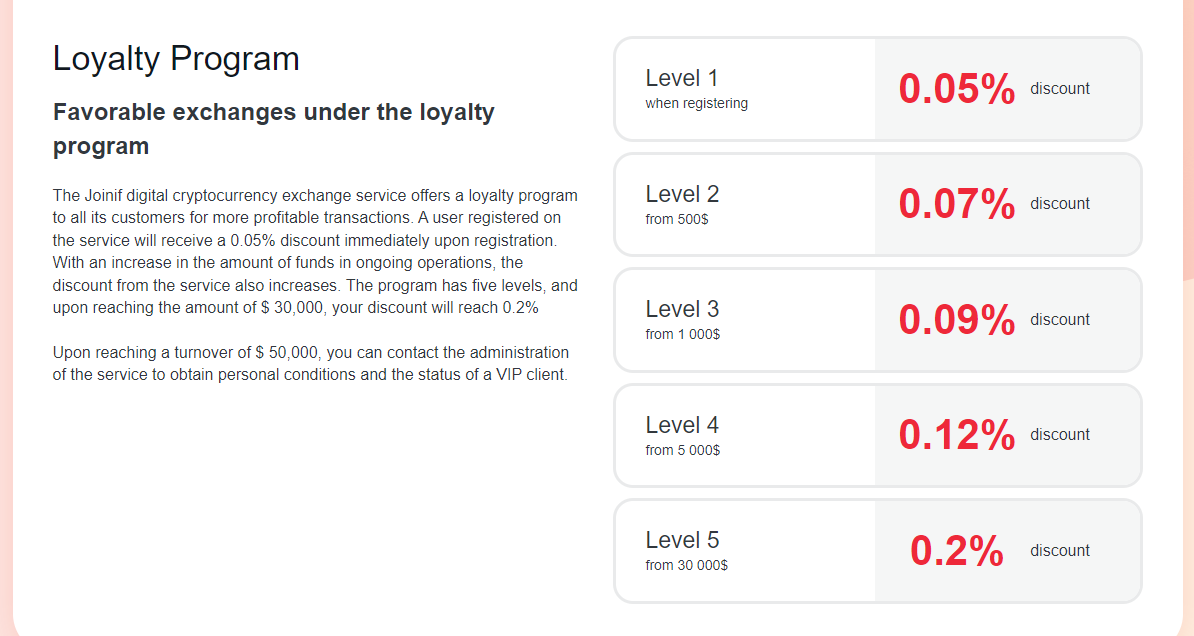Click the VIP client turnover paragraph

311,364
